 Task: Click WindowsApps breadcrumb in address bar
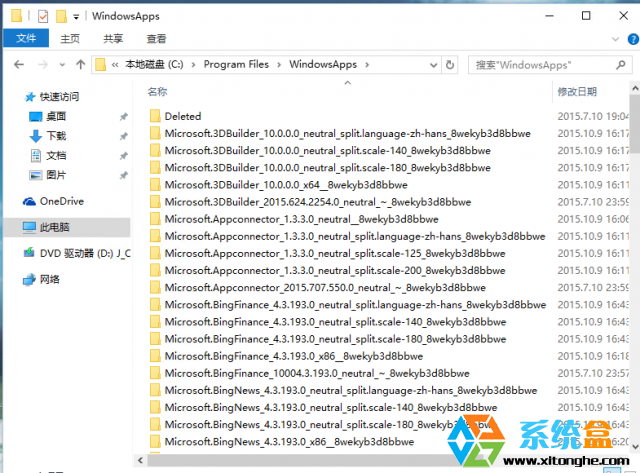click(x=323, y=64)
